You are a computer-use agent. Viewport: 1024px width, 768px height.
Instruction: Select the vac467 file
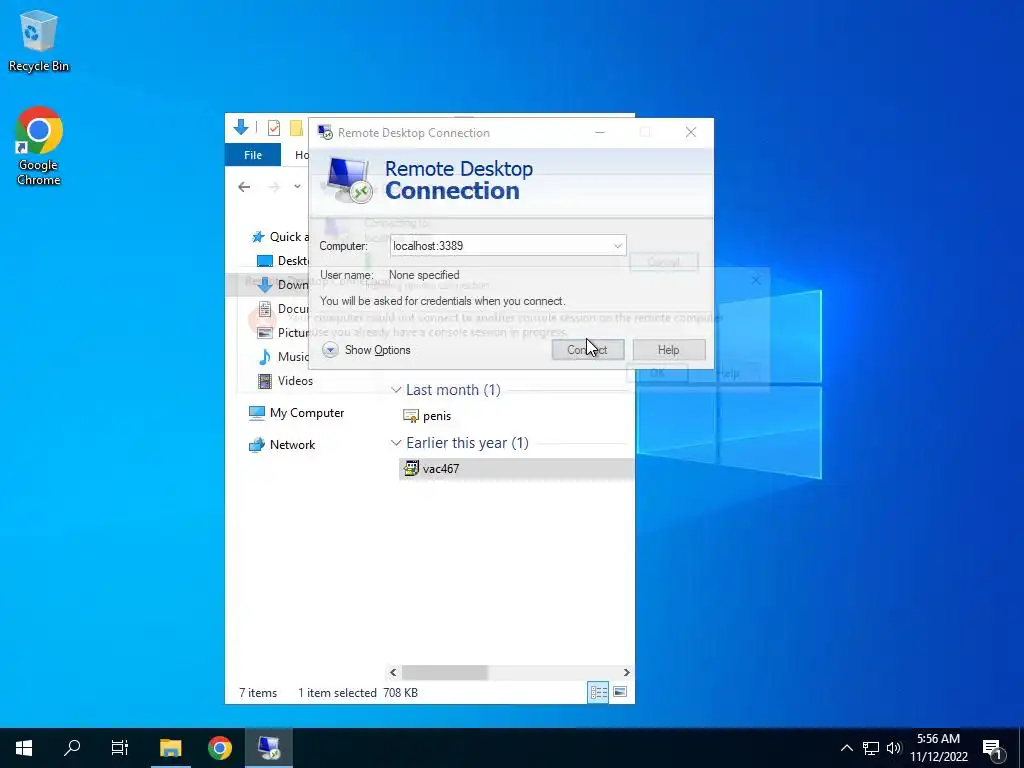(x=516, y=469)
